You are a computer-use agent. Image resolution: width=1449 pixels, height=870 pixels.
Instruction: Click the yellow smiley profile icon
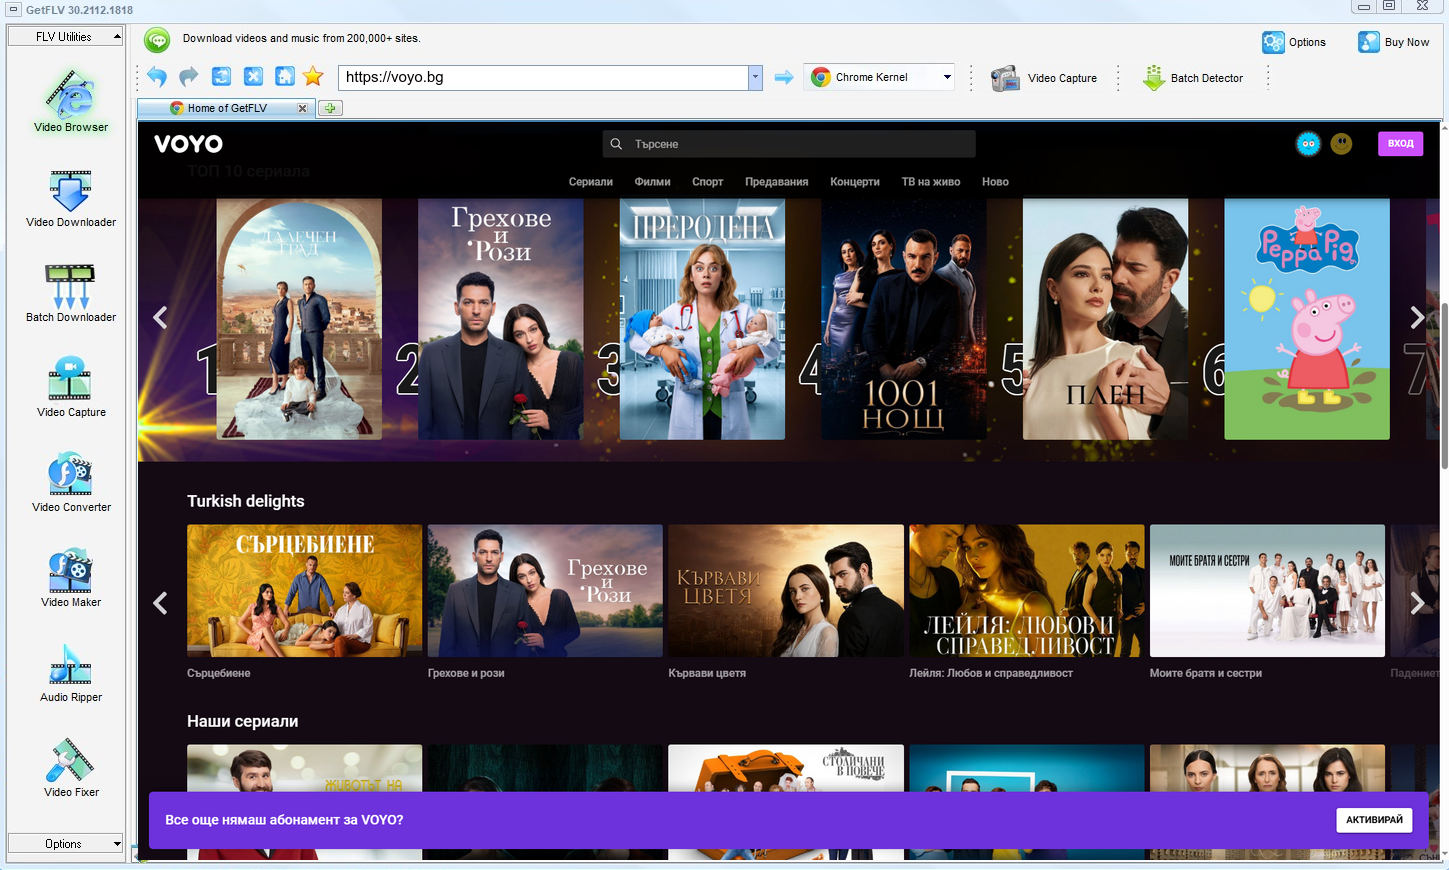(1342, 144)
